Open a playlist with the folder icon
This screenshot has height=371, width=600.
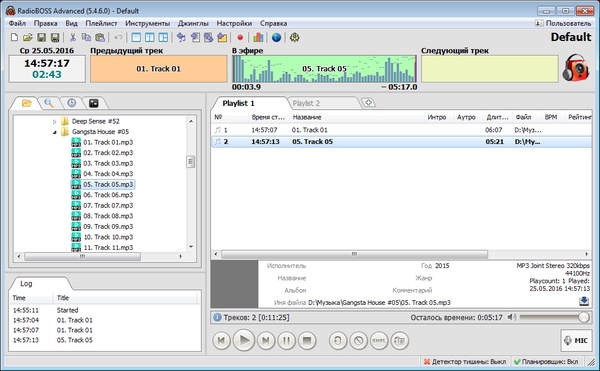coord(28,37)
